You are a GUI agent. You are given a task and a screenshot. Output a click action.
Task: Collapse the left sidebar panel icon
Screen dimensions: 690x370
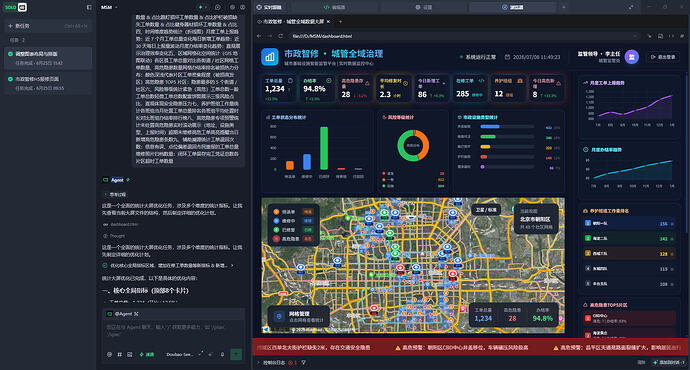[89, 7]
